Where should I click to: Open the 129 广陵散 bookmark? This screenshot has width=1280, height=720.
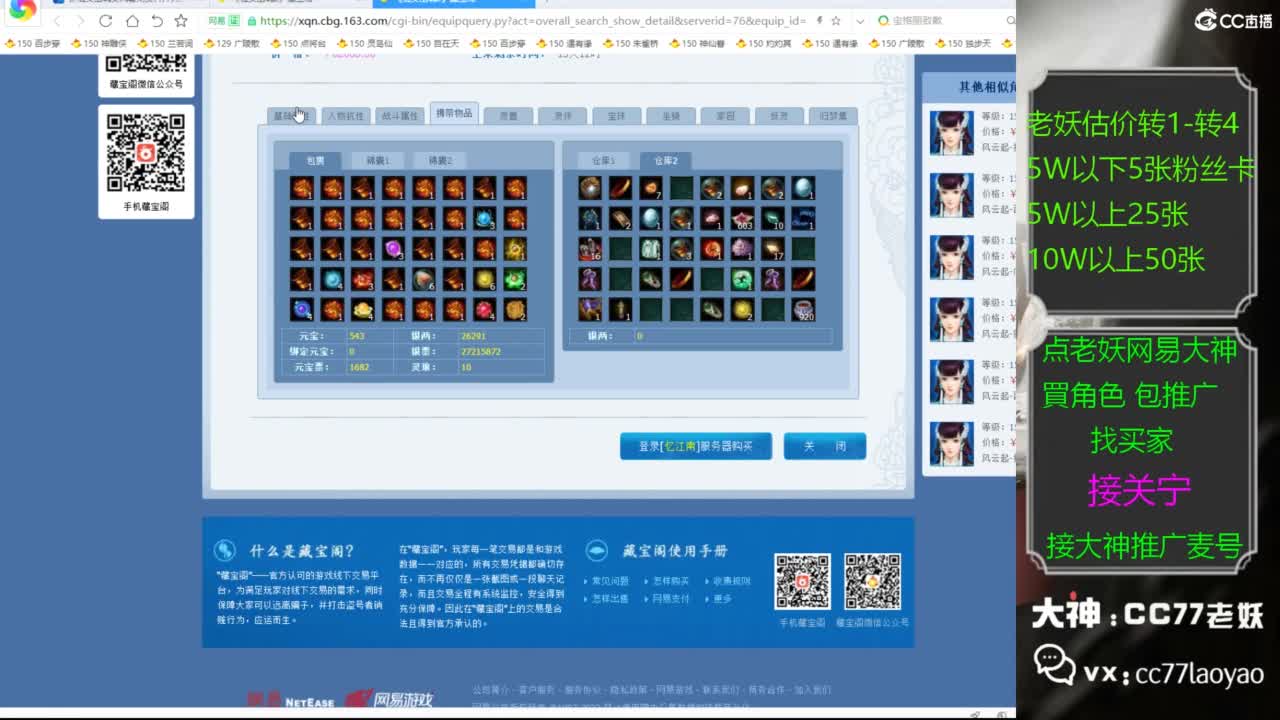tap(232, 43)
